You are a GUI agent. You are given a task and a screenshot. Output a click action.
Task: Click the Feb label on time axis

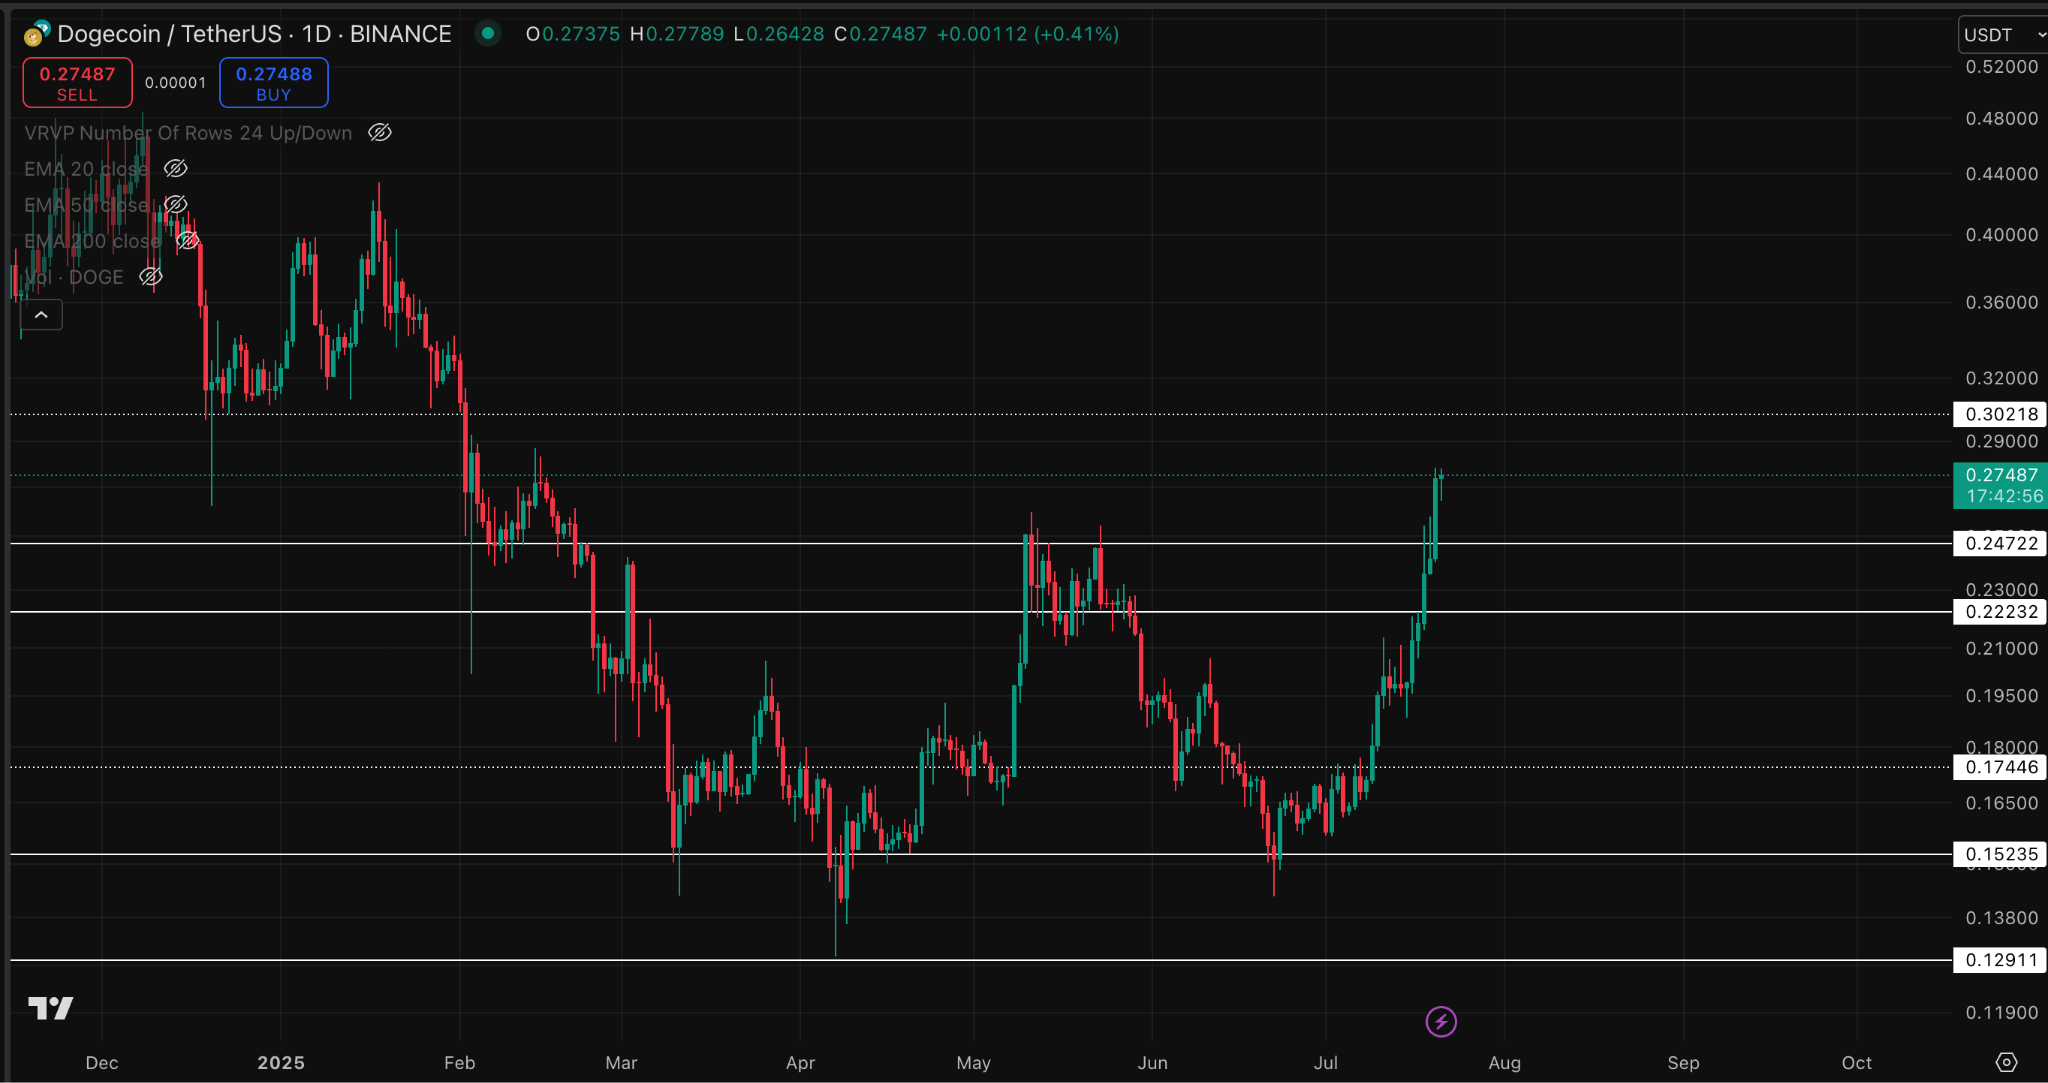point(460,1063)
